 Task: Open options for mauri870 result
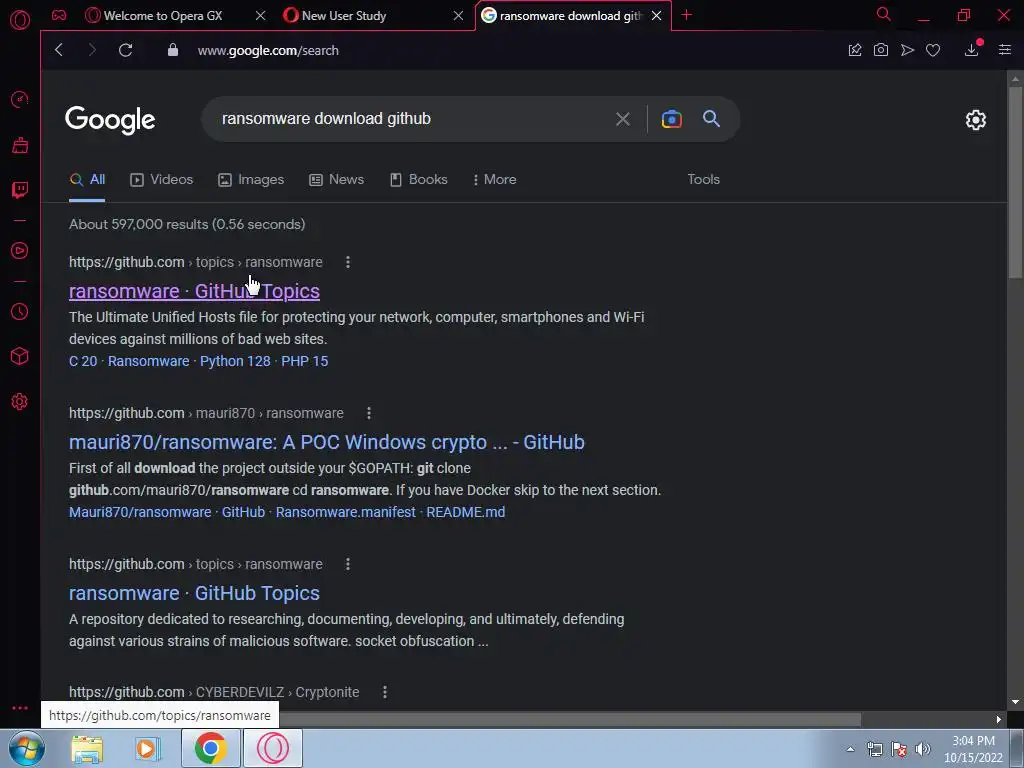coord(368,413)
